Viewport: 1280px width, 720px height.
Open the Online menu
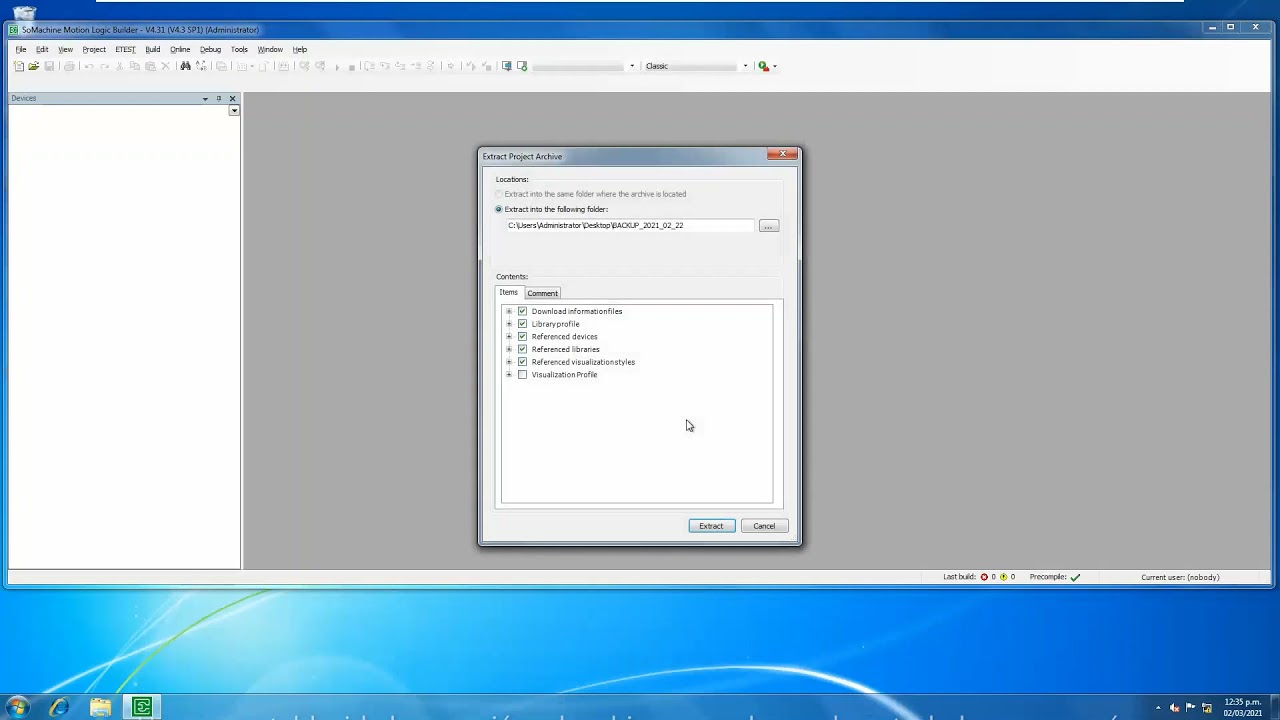(x=180, y=49)
